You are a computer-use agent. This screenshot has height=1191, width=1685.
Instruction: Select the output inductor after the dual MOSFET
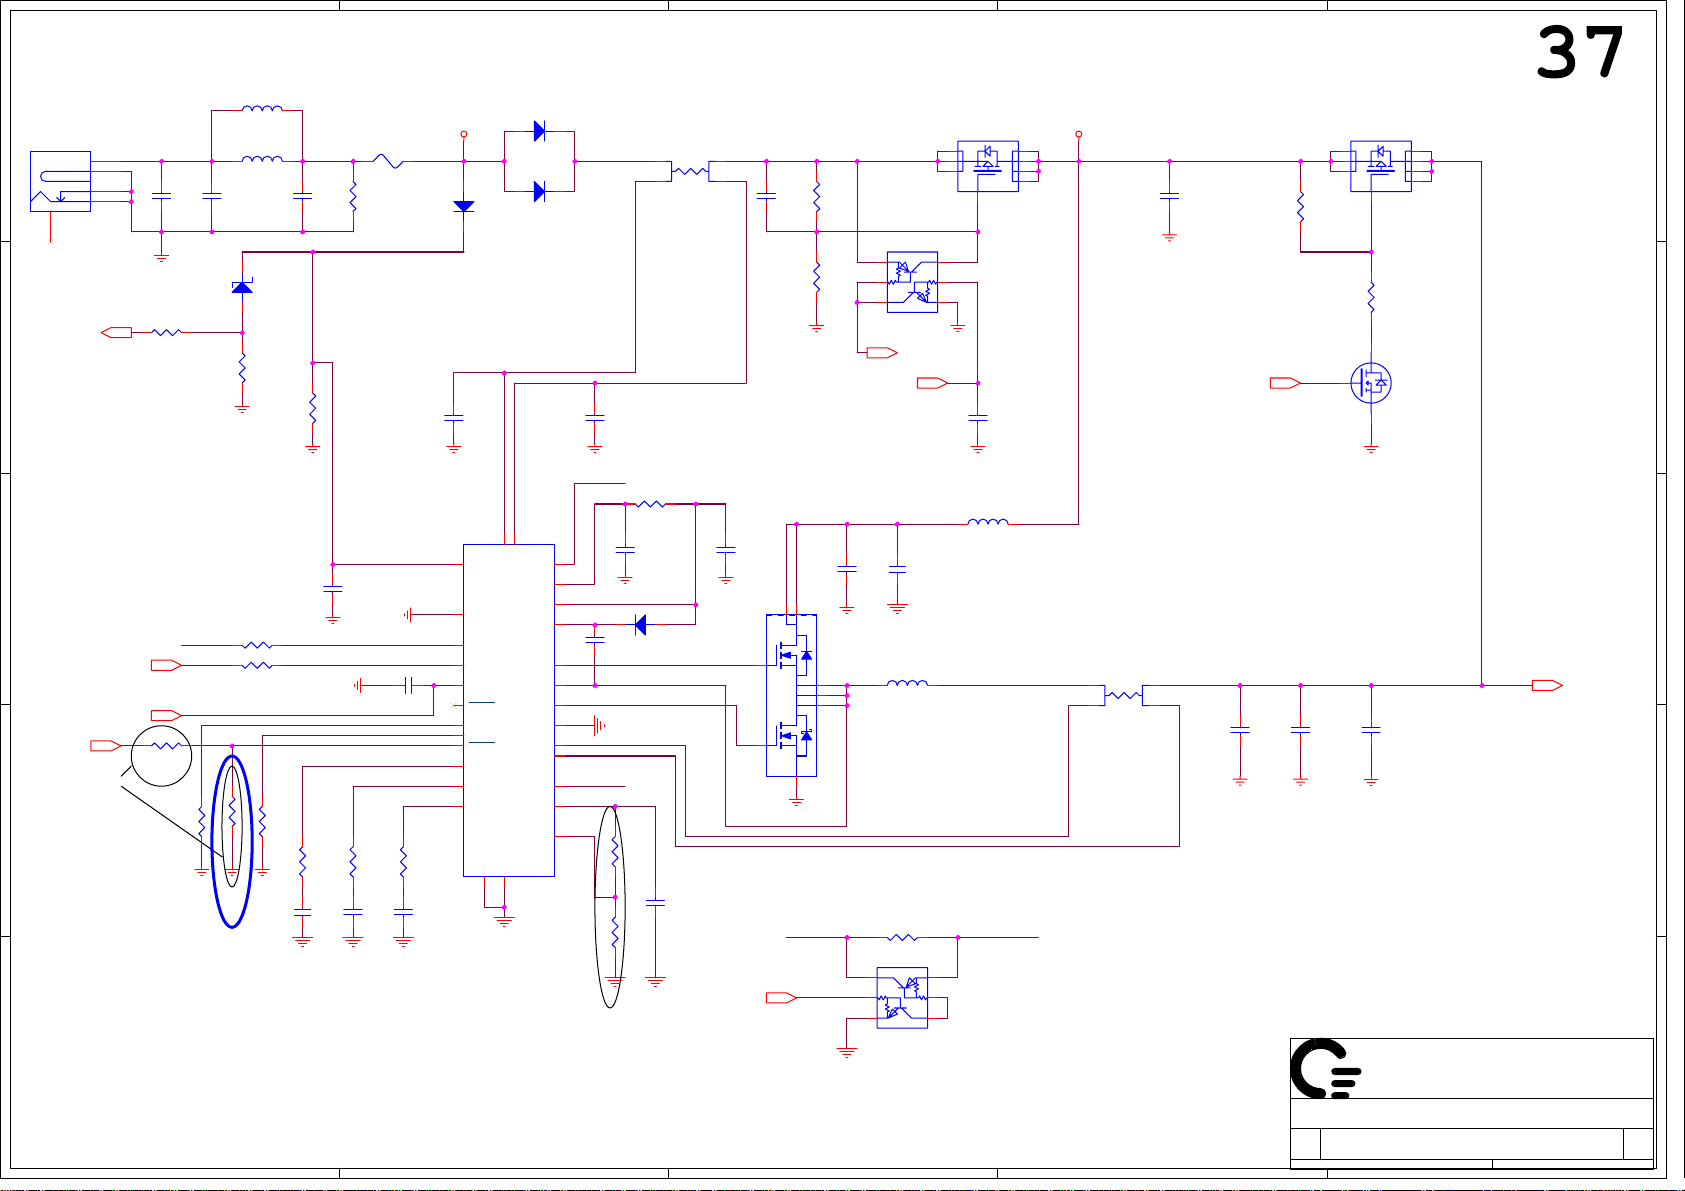tap(907, 683)
